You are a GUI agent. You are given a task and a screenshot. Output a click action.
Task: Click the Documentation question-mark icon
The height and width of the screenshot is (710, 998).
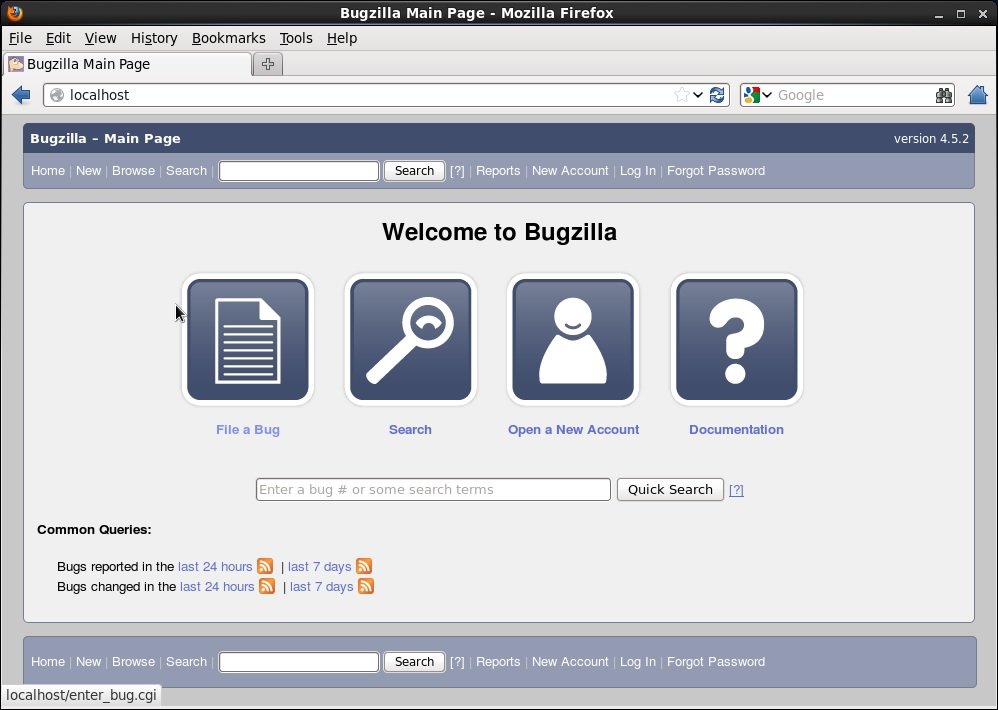736,339
